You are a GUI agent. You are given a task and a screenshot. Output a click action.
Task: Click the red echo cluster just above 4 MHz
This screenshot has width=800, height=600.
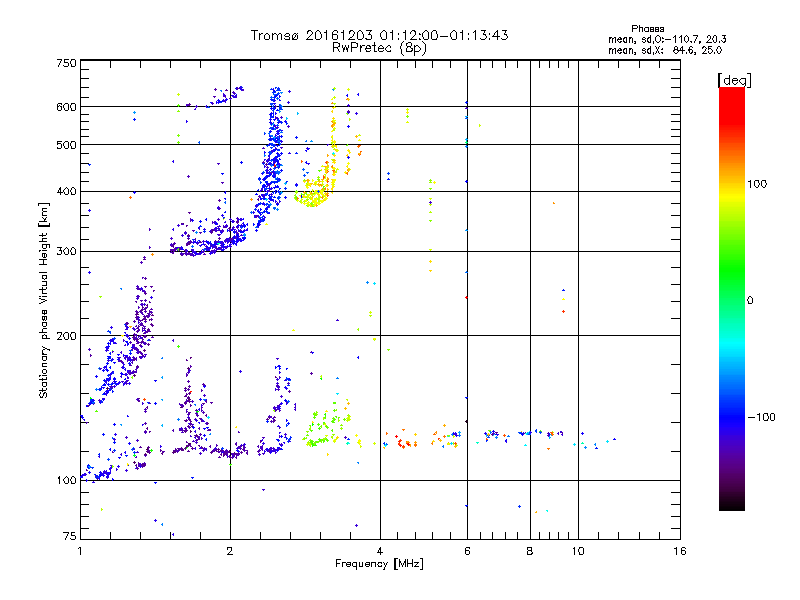[402, 441]
